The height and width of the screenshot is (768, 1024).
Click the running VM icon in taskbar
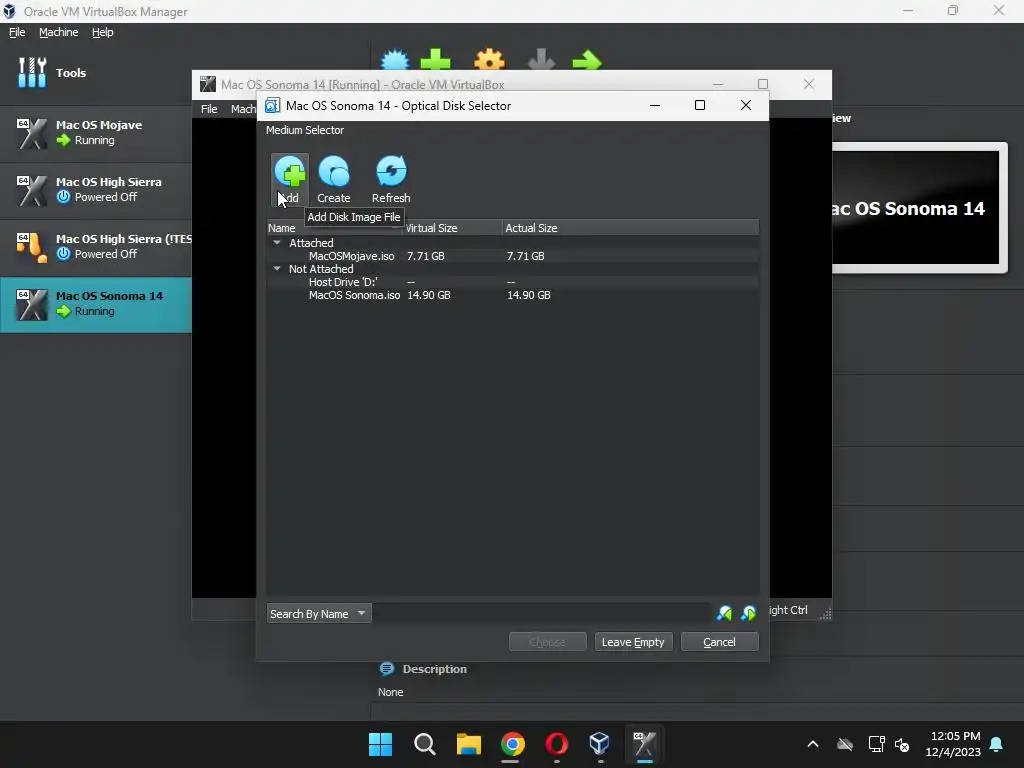tap(644, 744)
